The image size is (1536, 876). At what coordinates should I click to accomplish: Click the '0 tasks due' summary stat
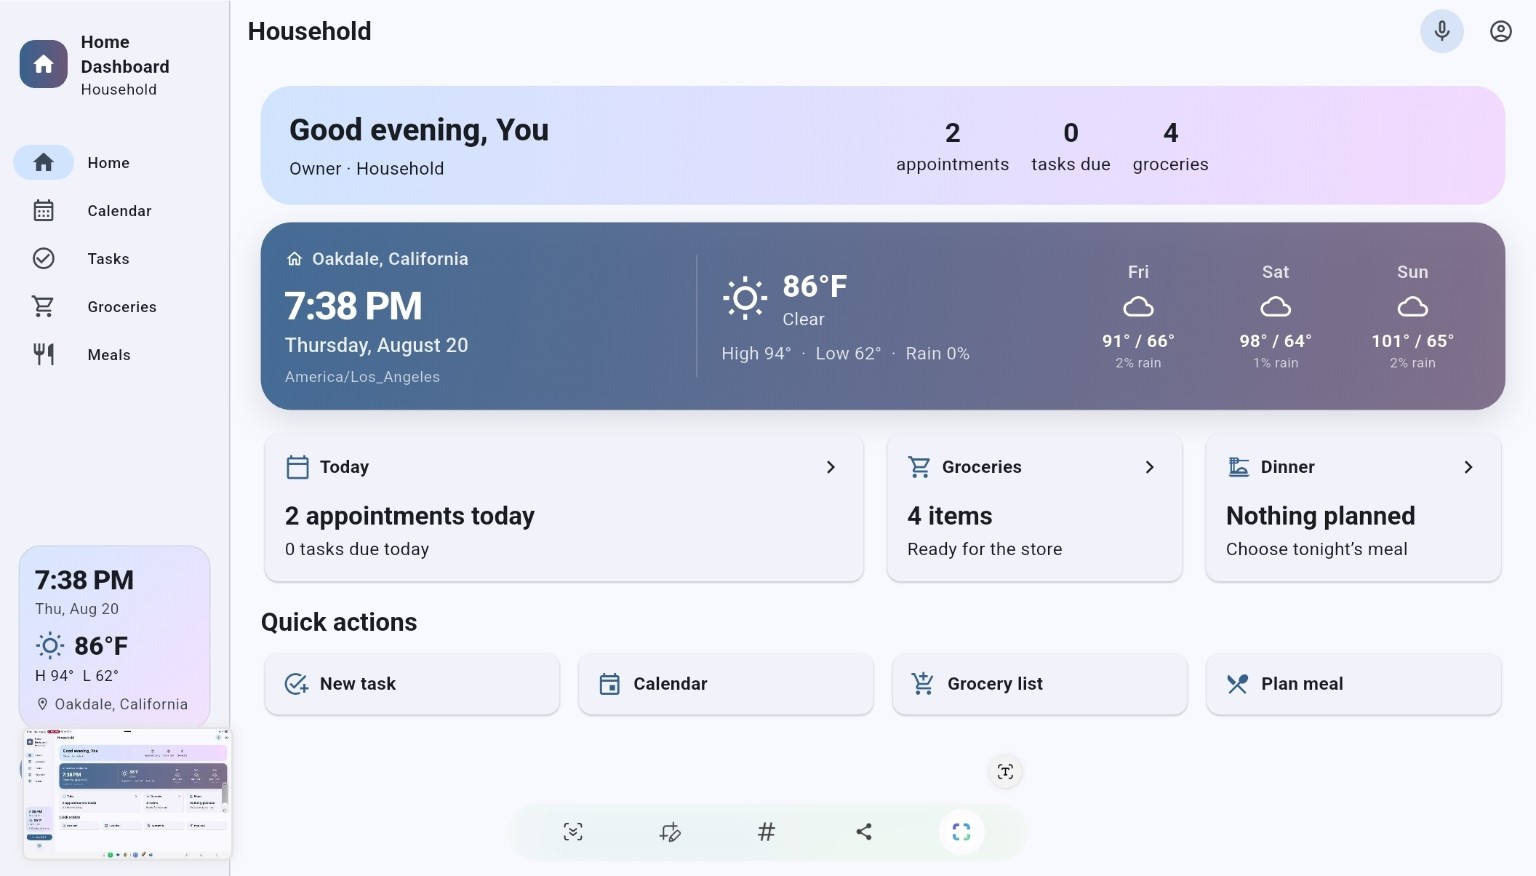click(x=1070, y=147)
